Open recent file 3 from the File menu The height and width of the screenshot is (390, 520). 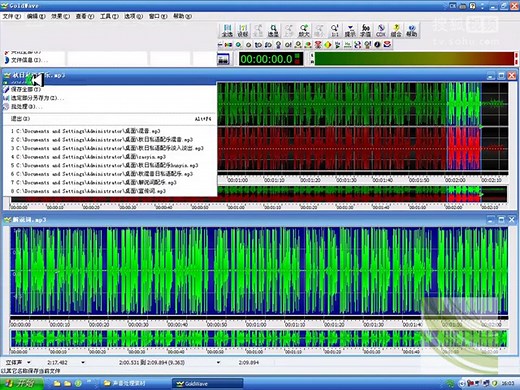(x=109, y=148)
